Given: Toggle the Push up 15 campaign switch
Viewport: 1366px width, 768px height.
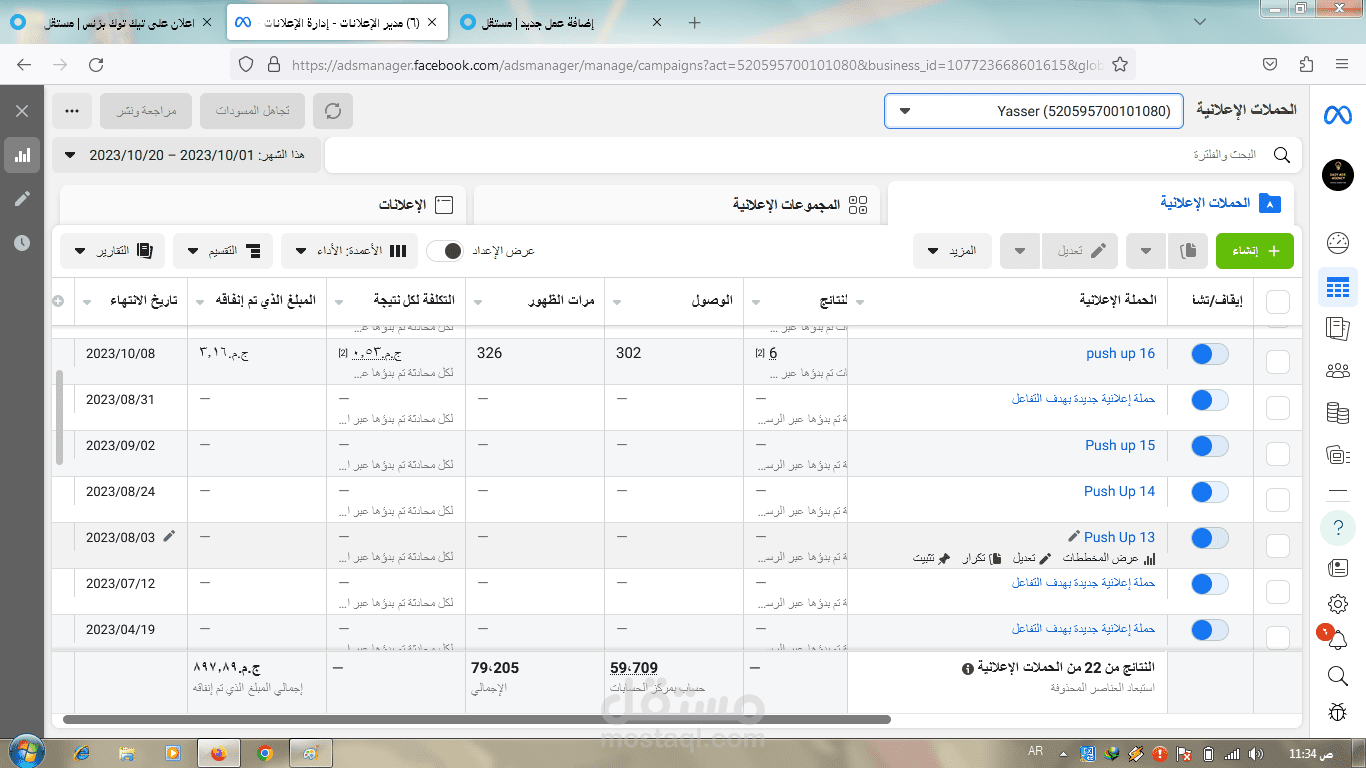Looking at the screenshot, I should click(1209, 446).
